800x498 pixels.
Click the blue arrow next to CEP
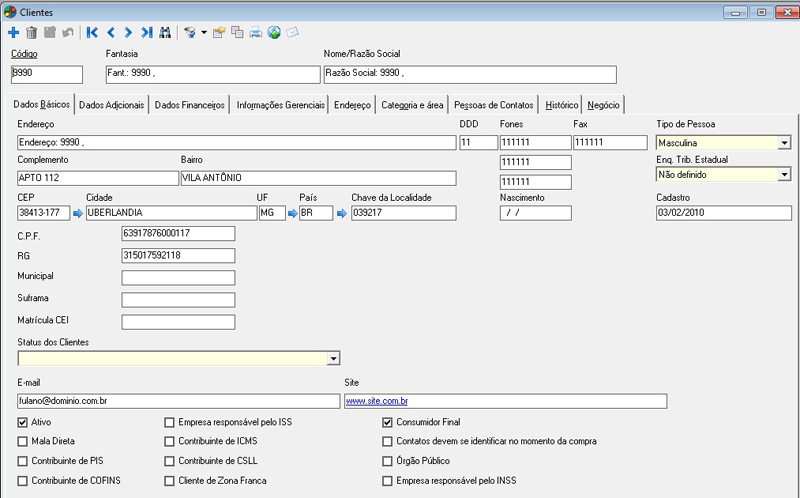pyautogui.click(x=76, y=213)
